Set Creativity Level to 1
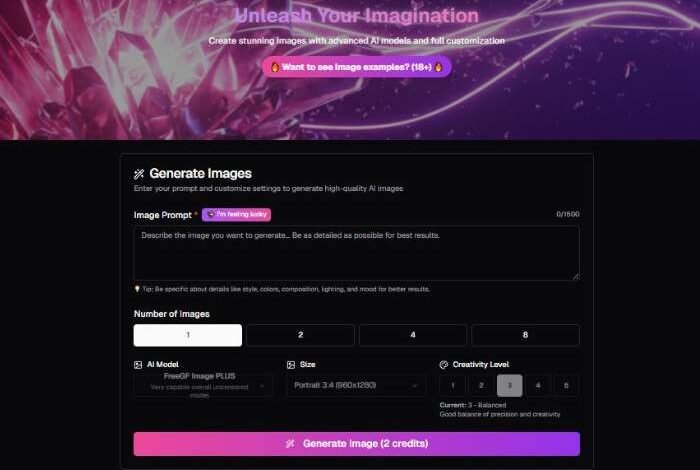Viewport: 700px width, 470px height. (453, 386)
